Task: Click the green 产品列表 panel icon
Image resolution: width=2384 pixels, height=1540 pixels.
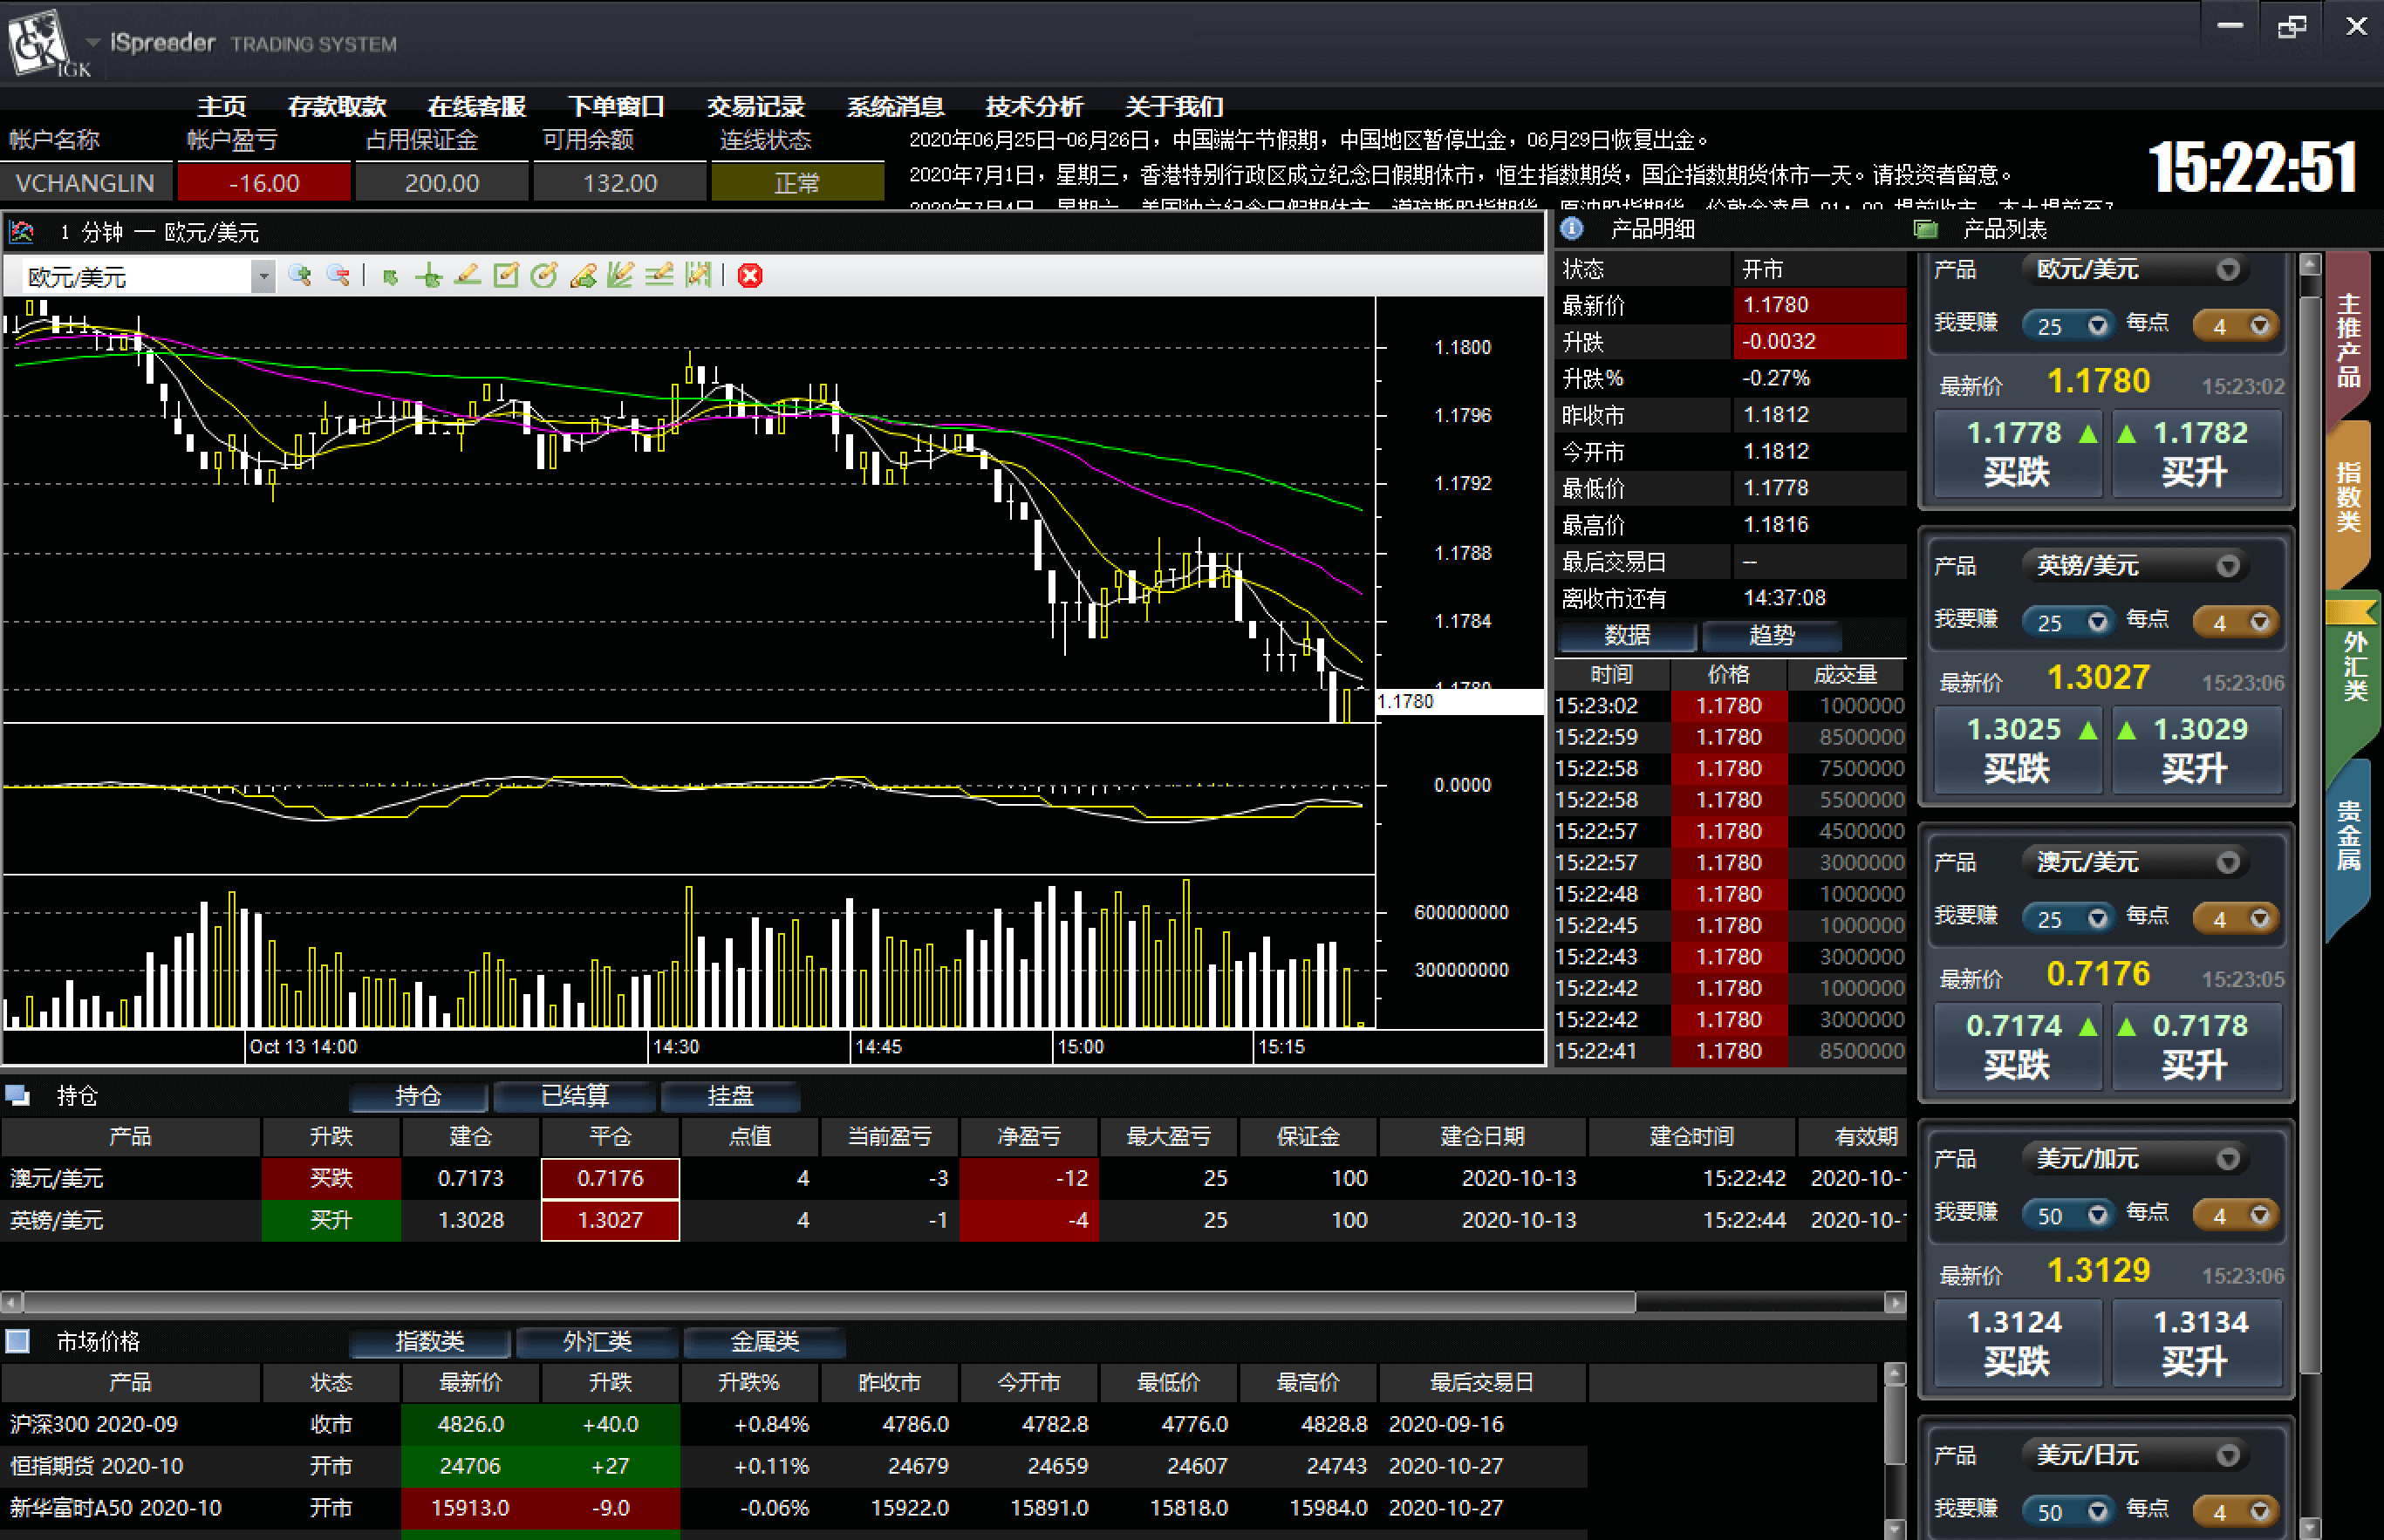Action: [x=1925, y=229]
